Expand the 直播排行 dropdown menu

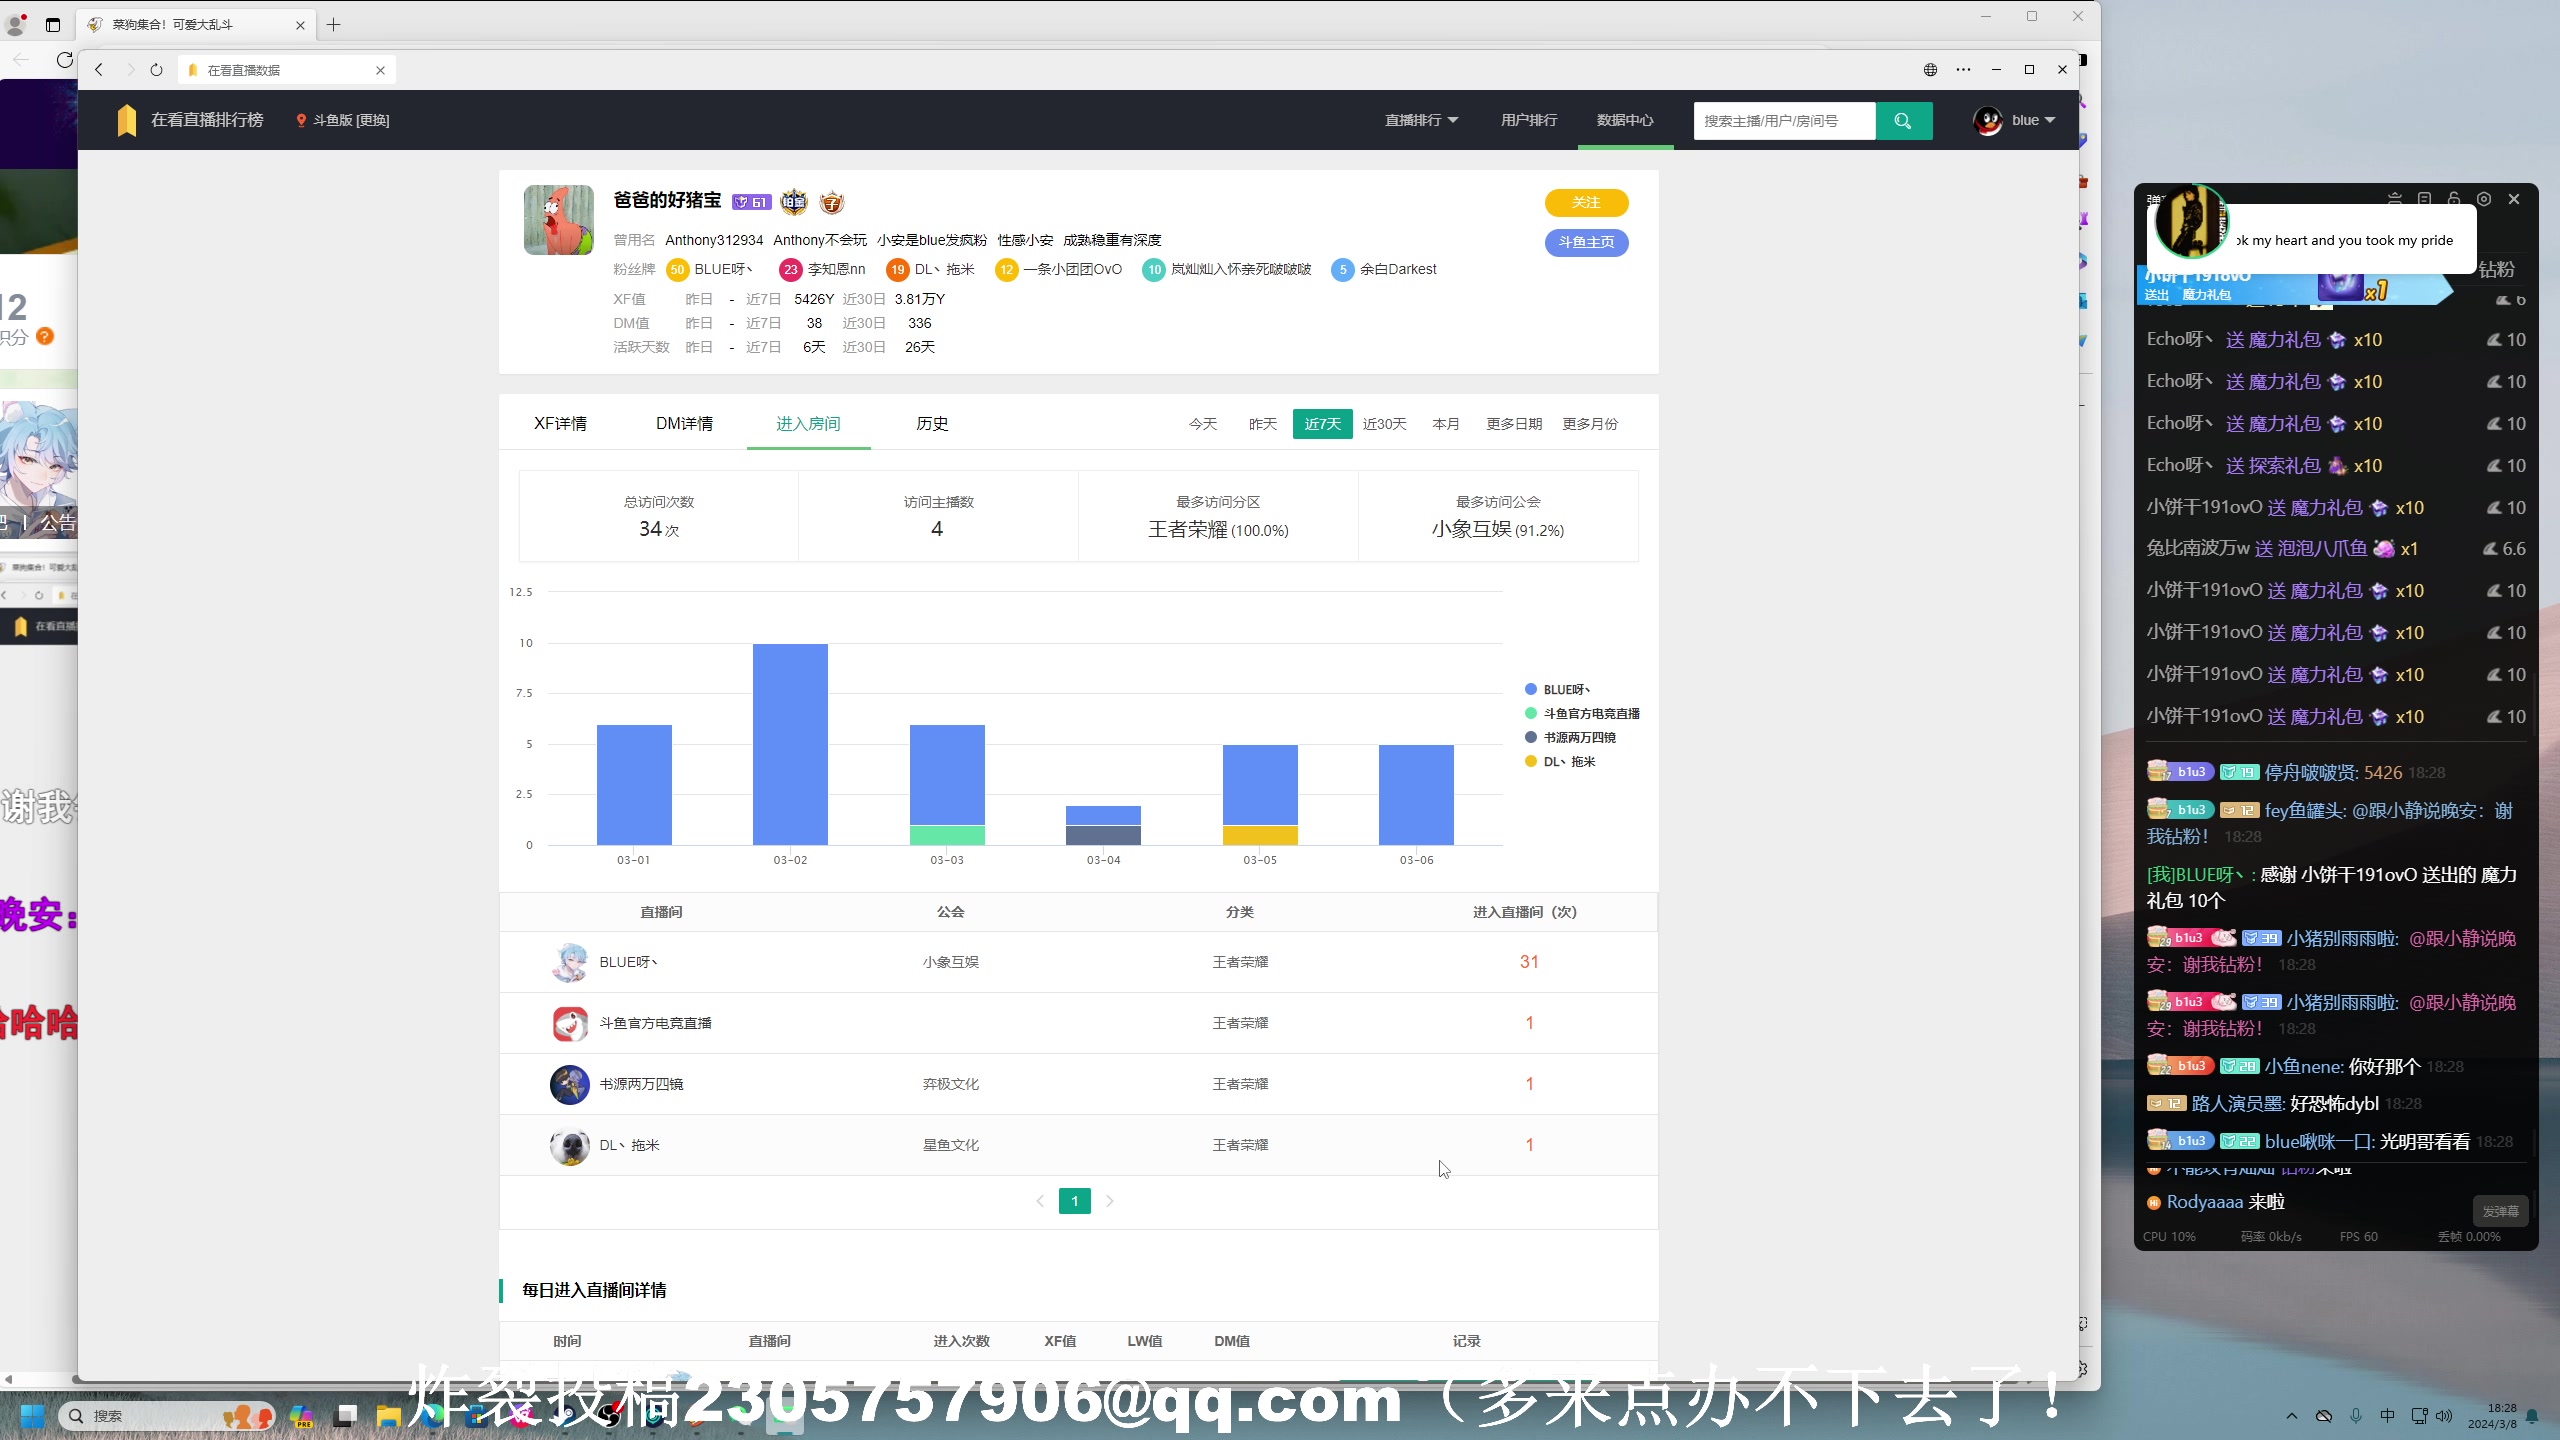[1421, 120]
